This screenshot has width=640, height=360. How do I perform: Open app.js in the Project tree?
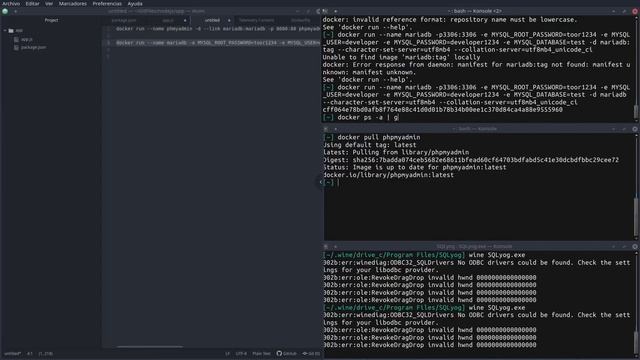27,40
